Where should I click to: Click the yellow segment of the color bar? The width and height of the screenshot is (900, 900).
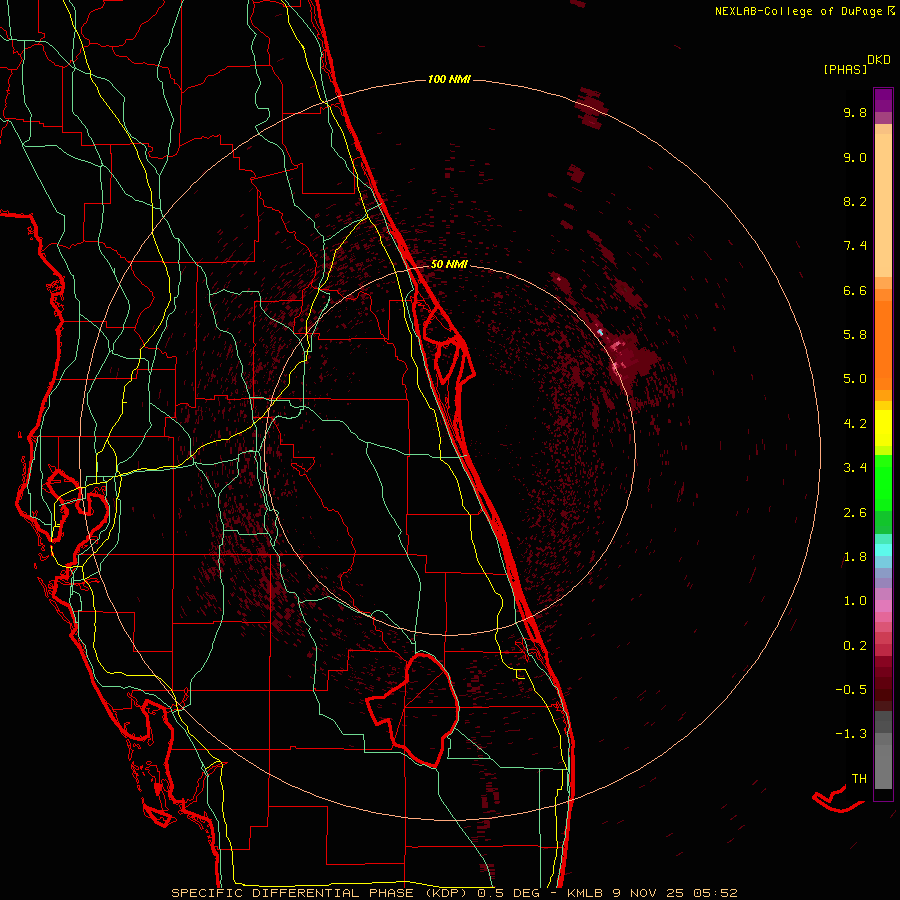click(x=883, y=428)
